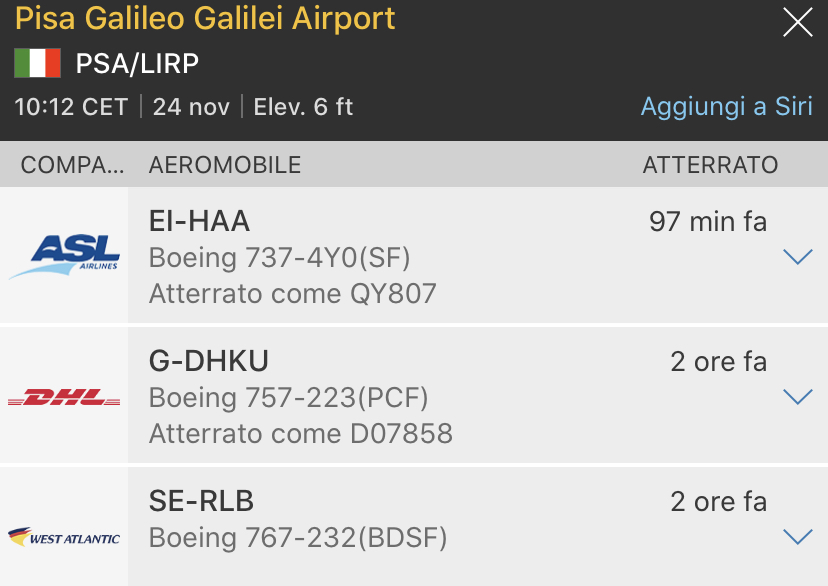Screen dimensions: 828x586
Task: Click the AEROMOBILE column header
Action: click(225, 165)
